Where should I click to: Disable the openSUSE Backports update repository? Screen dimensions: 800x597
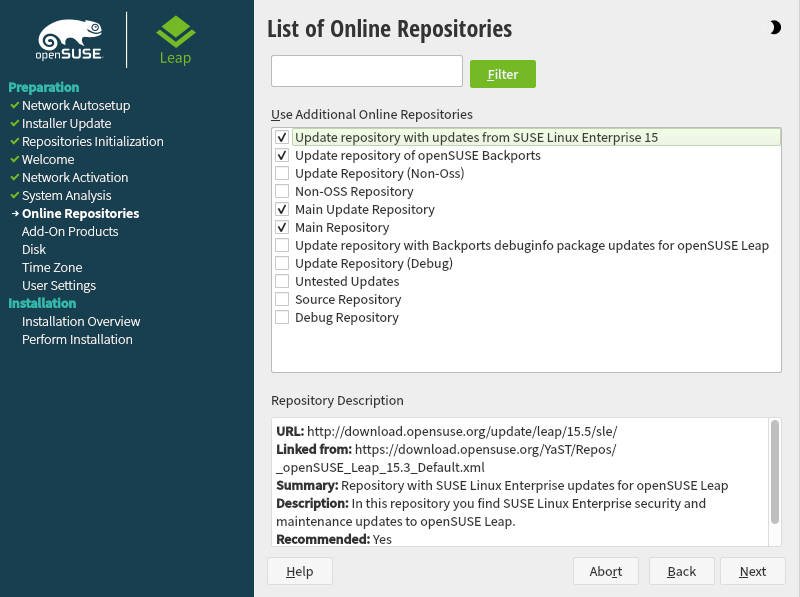click(x=283, y=156)
